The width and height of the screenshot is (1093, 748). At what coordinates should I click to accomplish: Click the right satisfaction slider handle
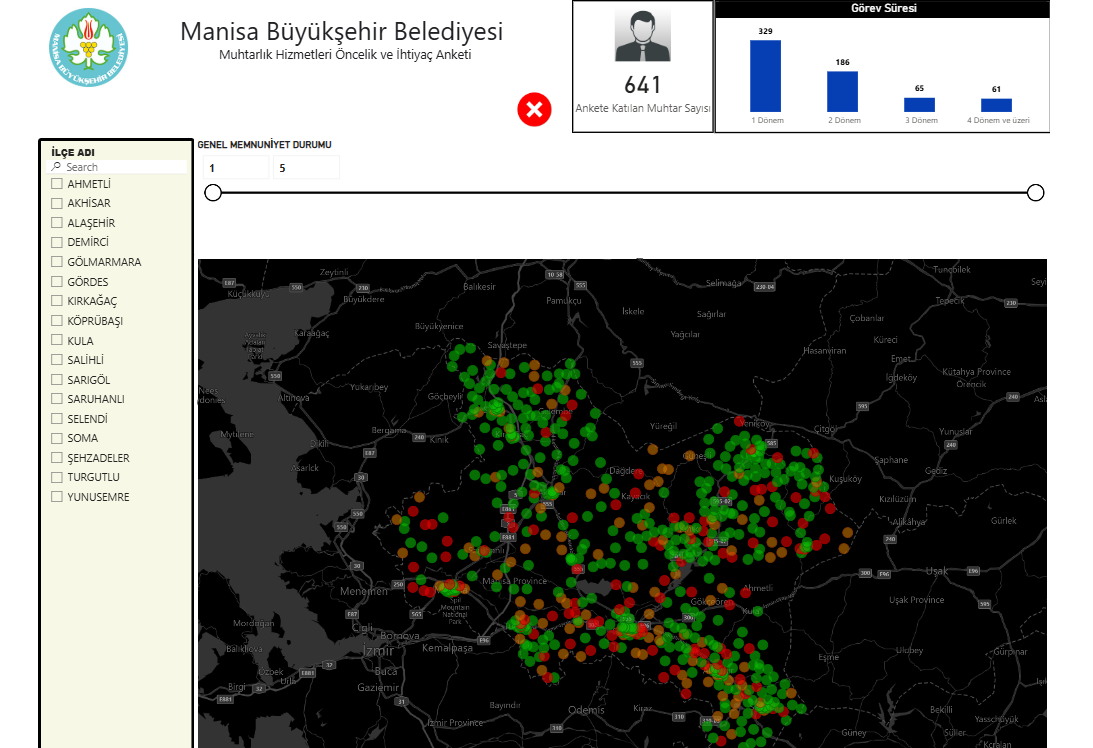[x=1036, y=193]
